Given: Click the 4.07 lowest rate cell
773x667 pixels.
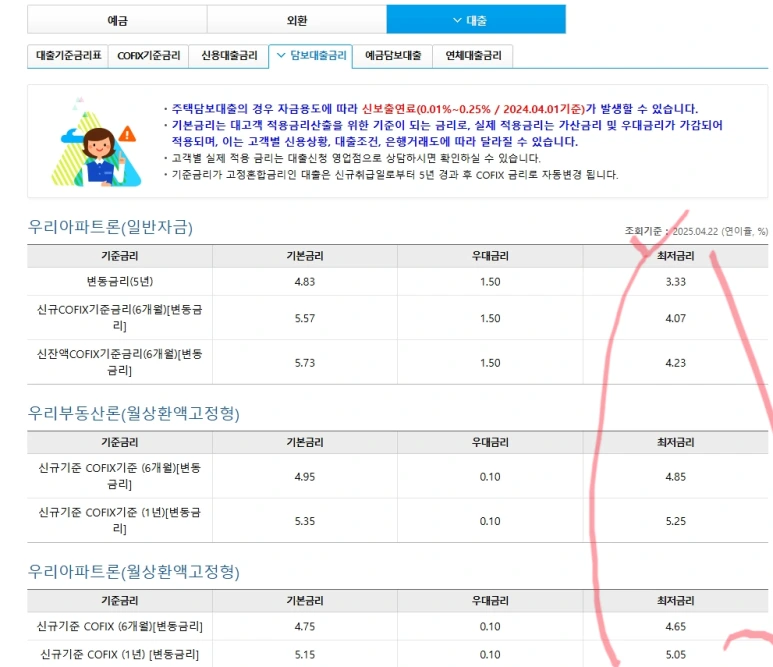Looking at the screenshot, I should coord(675,318).
